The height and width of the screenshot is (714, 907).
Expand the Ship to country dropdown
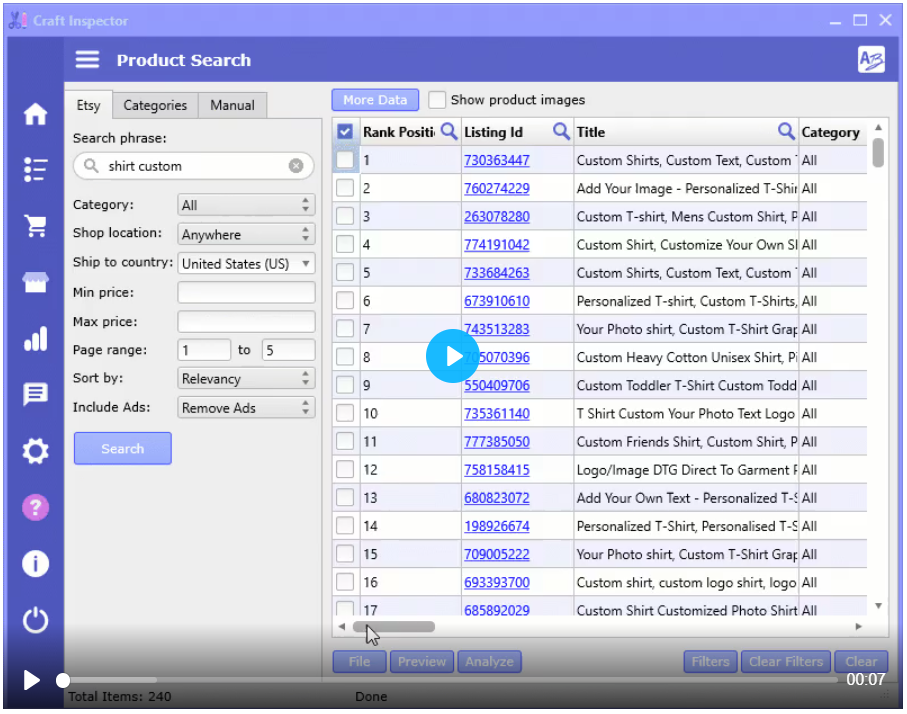(x=246, y=264)
